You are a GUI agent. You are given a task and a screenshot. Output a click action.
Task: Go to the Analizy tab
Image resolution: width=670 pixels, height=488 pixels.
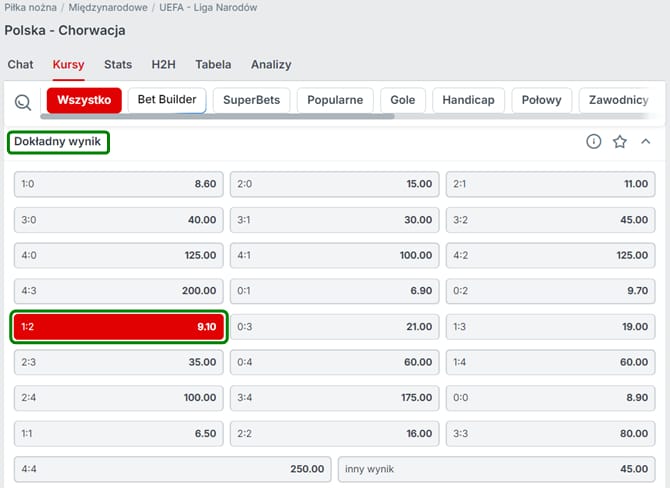point(271,64)
